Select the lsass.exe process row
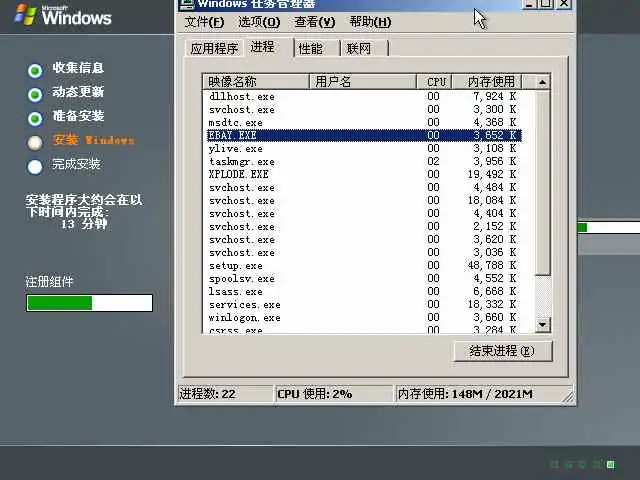 pyautogui.click(x=364, y=291)
